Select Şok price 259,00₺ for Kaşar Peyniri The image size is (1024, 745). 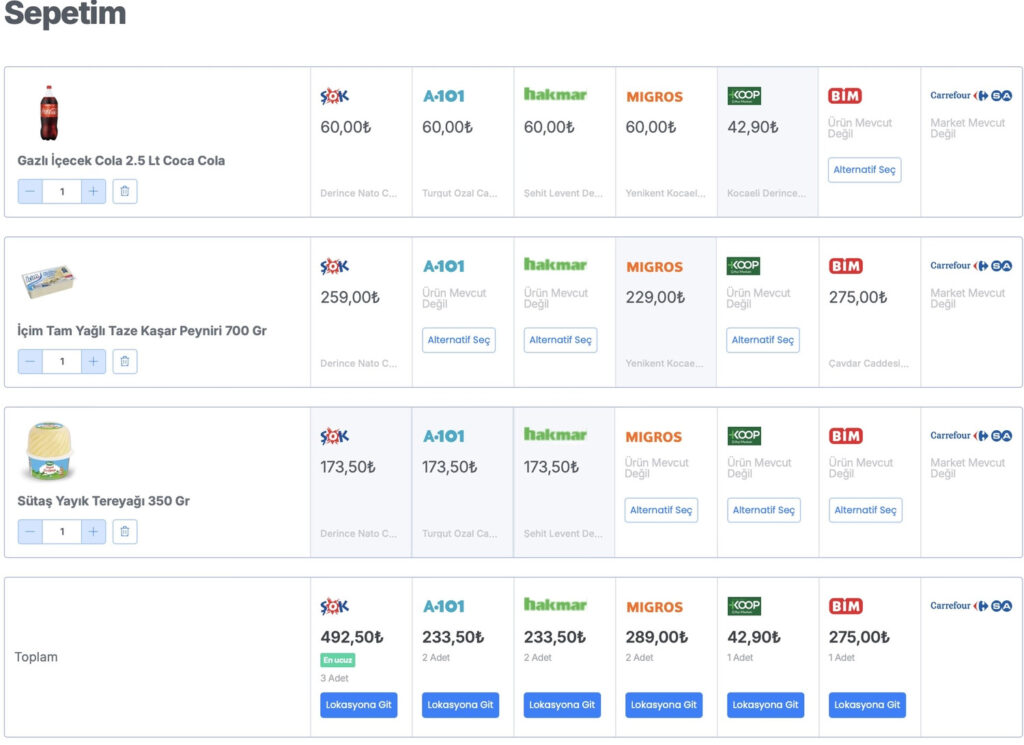349,297
